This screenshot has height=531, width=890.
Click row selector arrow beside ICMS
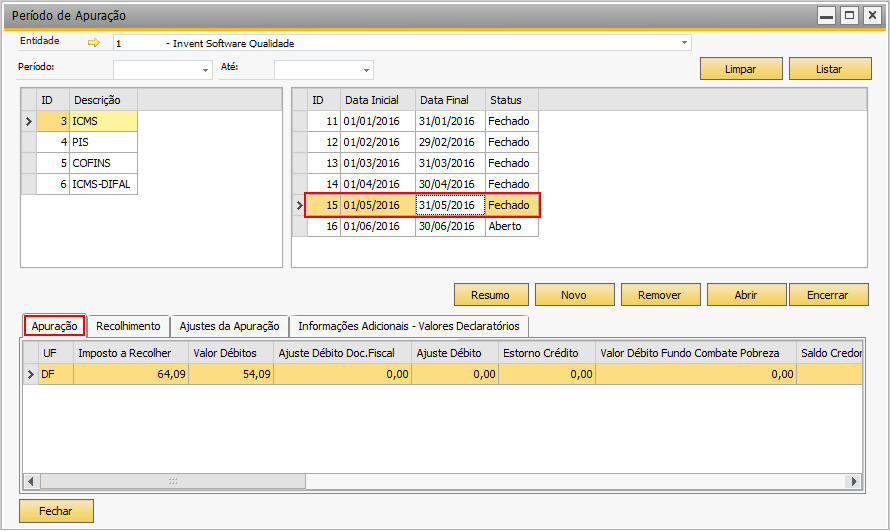click(29, 121)
